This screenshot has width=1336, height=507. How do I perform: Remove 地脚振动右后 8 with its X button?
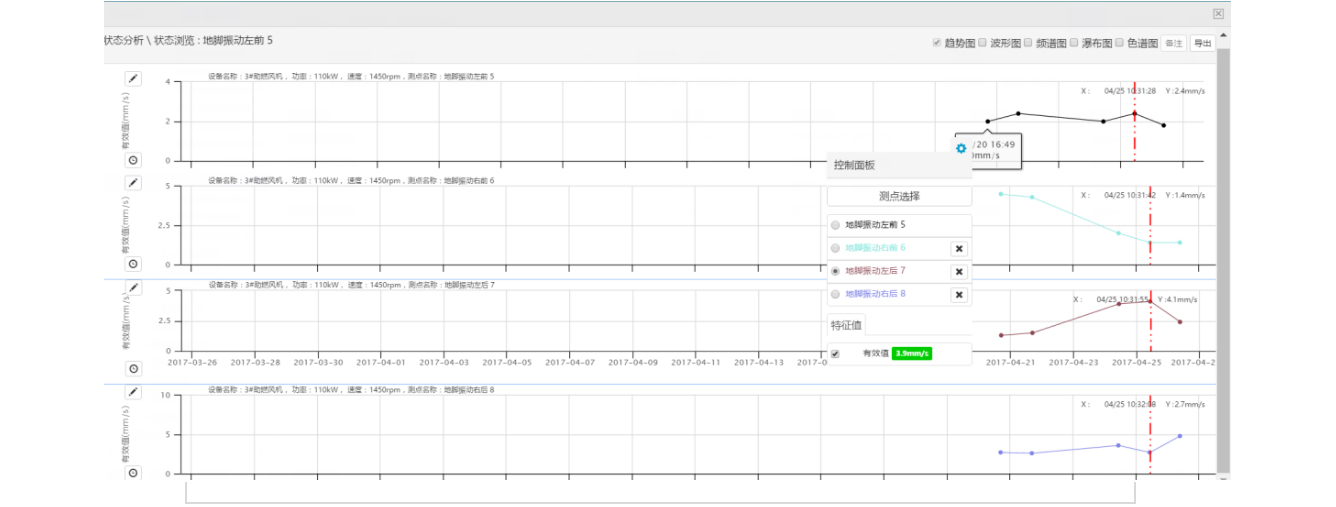[x=958, y=295]
